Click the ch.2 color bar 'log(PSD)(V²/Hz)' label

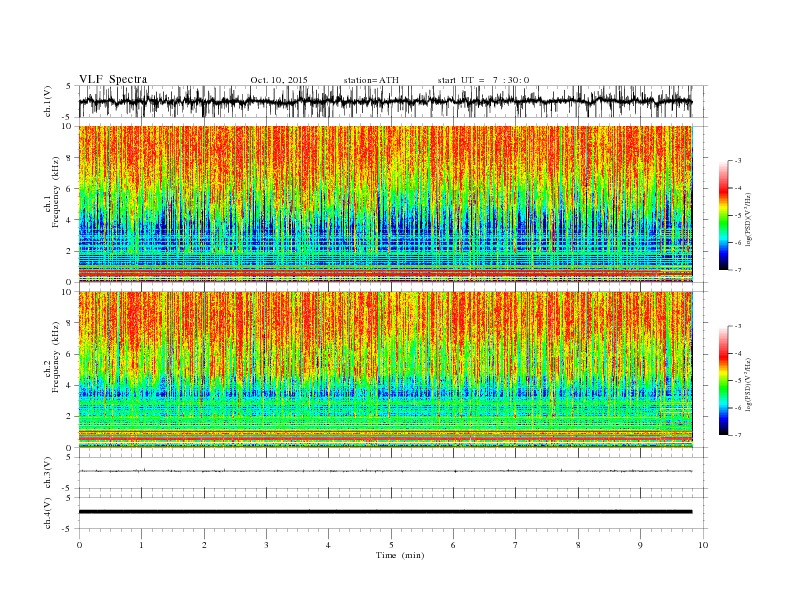[749, 384]
